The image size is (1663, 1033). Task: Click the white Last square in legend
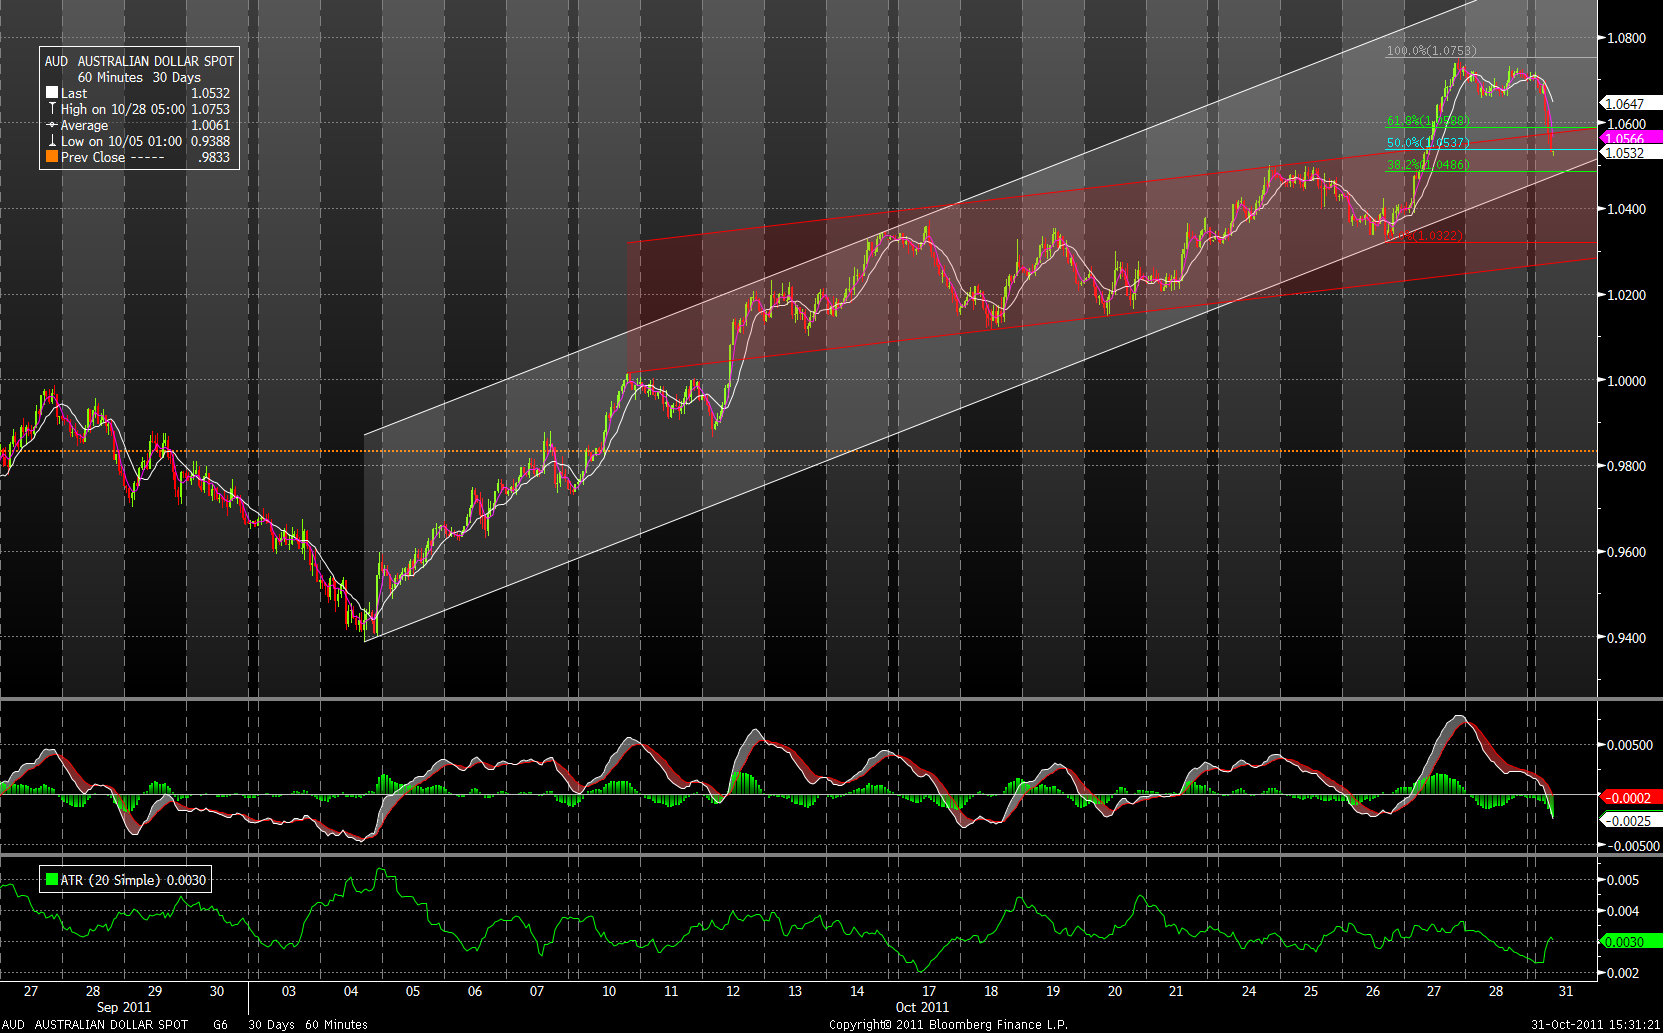[x=52, y=93]
